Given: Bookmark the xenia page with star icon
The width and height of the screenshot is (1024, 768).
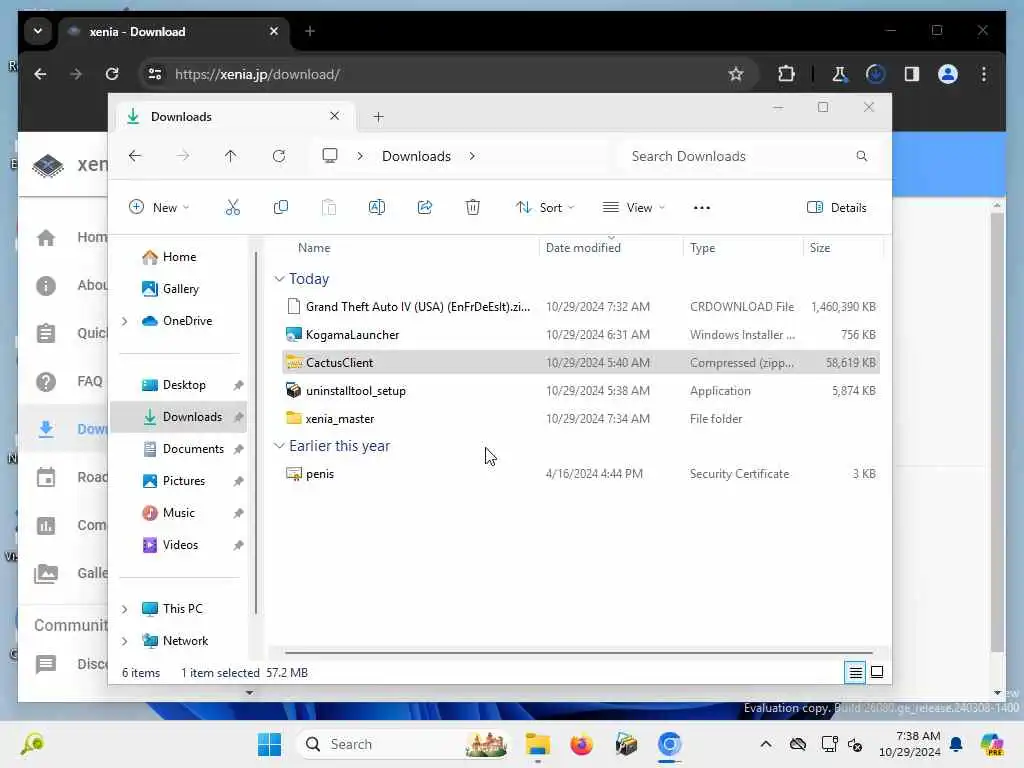Looking at the screenshot, I should (x=736, y=74).
